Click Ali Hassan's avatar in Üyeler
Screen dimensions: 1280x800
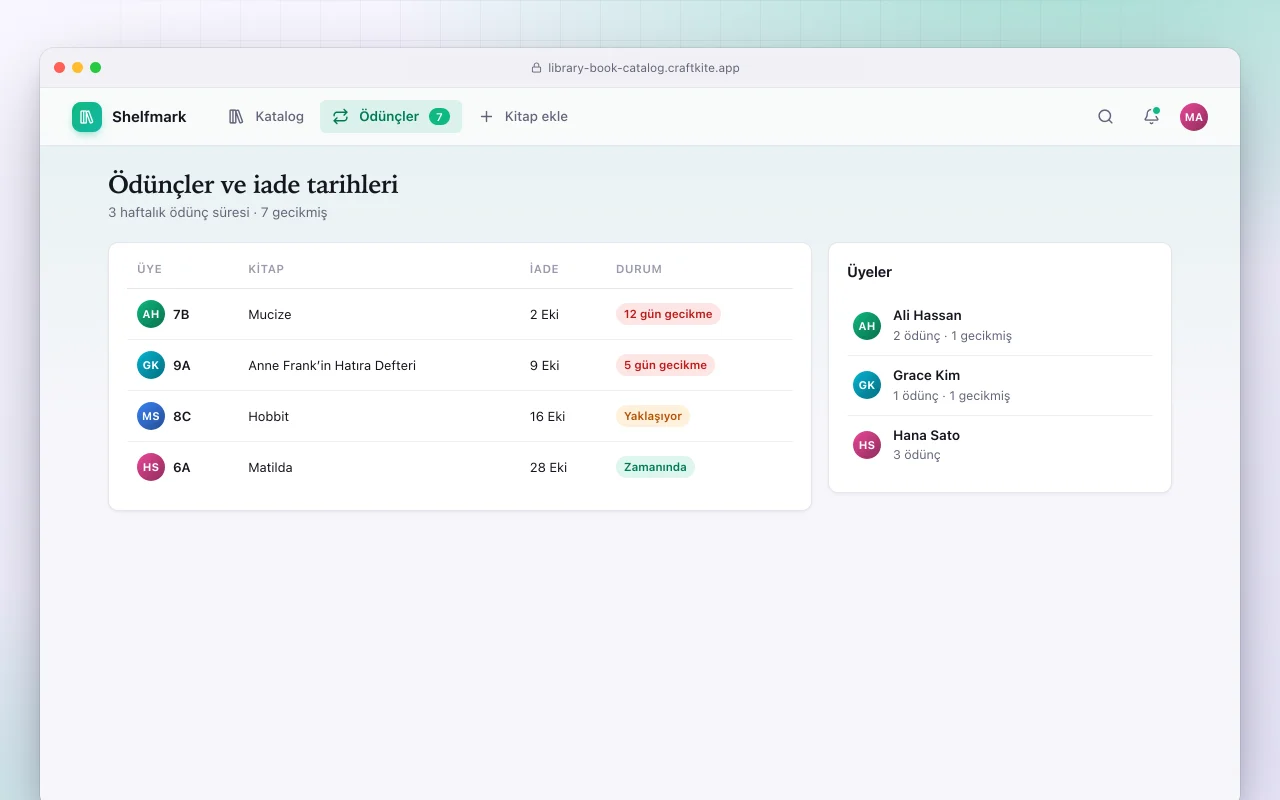[867, 326]
